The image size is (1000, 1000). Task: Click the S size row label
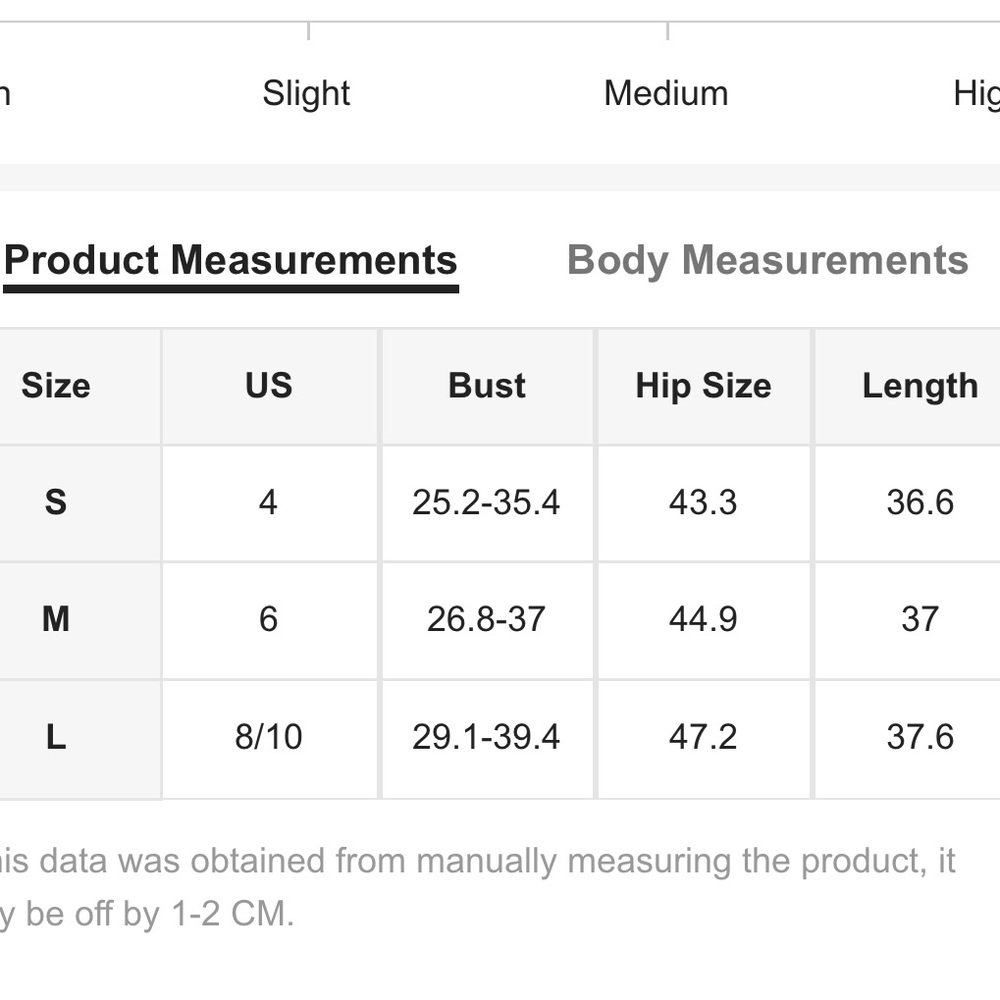(56, 503)
